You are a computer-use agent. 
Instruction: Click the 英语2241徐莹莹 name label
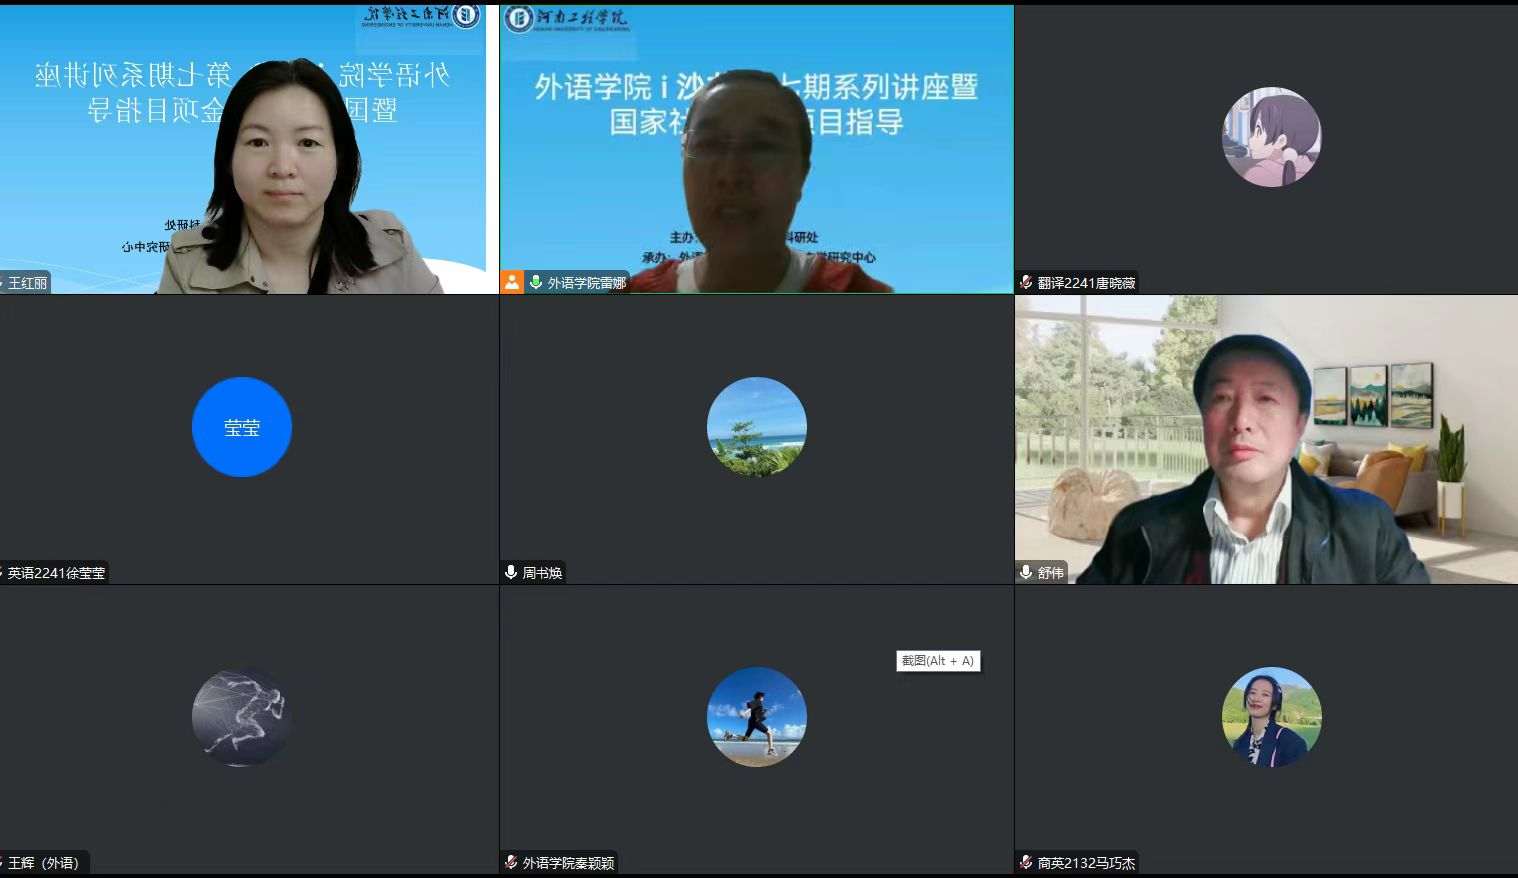56,573
